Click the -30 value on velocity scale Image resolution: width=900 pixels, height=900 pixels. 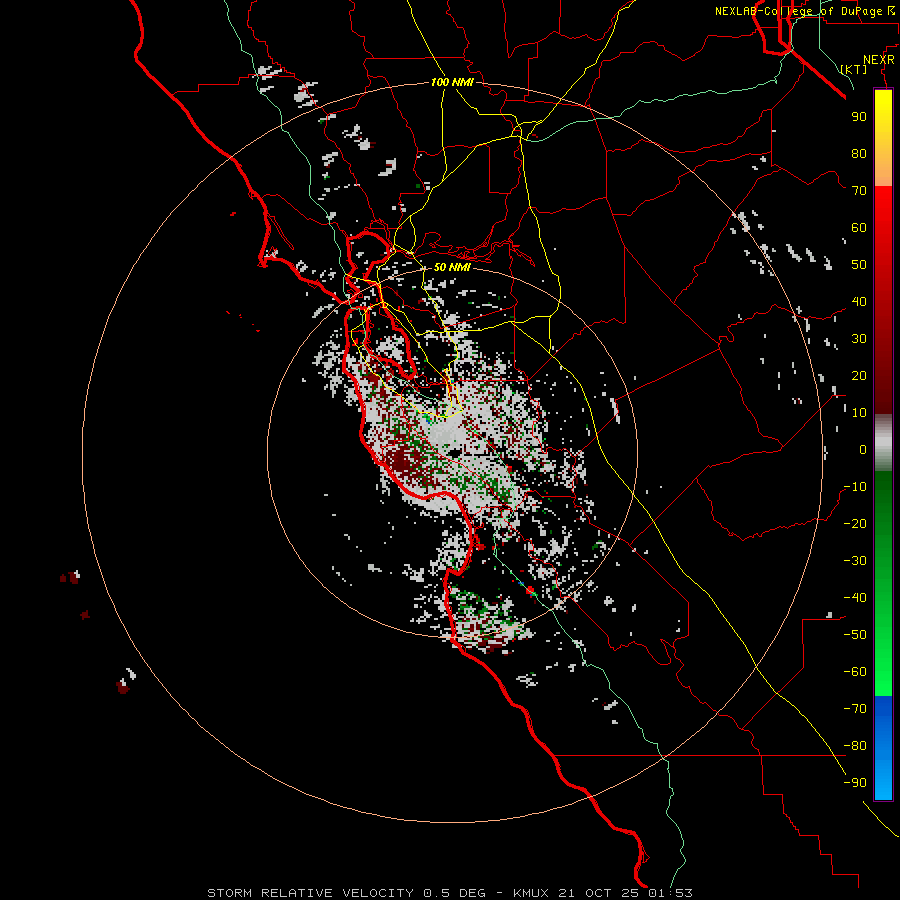tap(855, 561)
